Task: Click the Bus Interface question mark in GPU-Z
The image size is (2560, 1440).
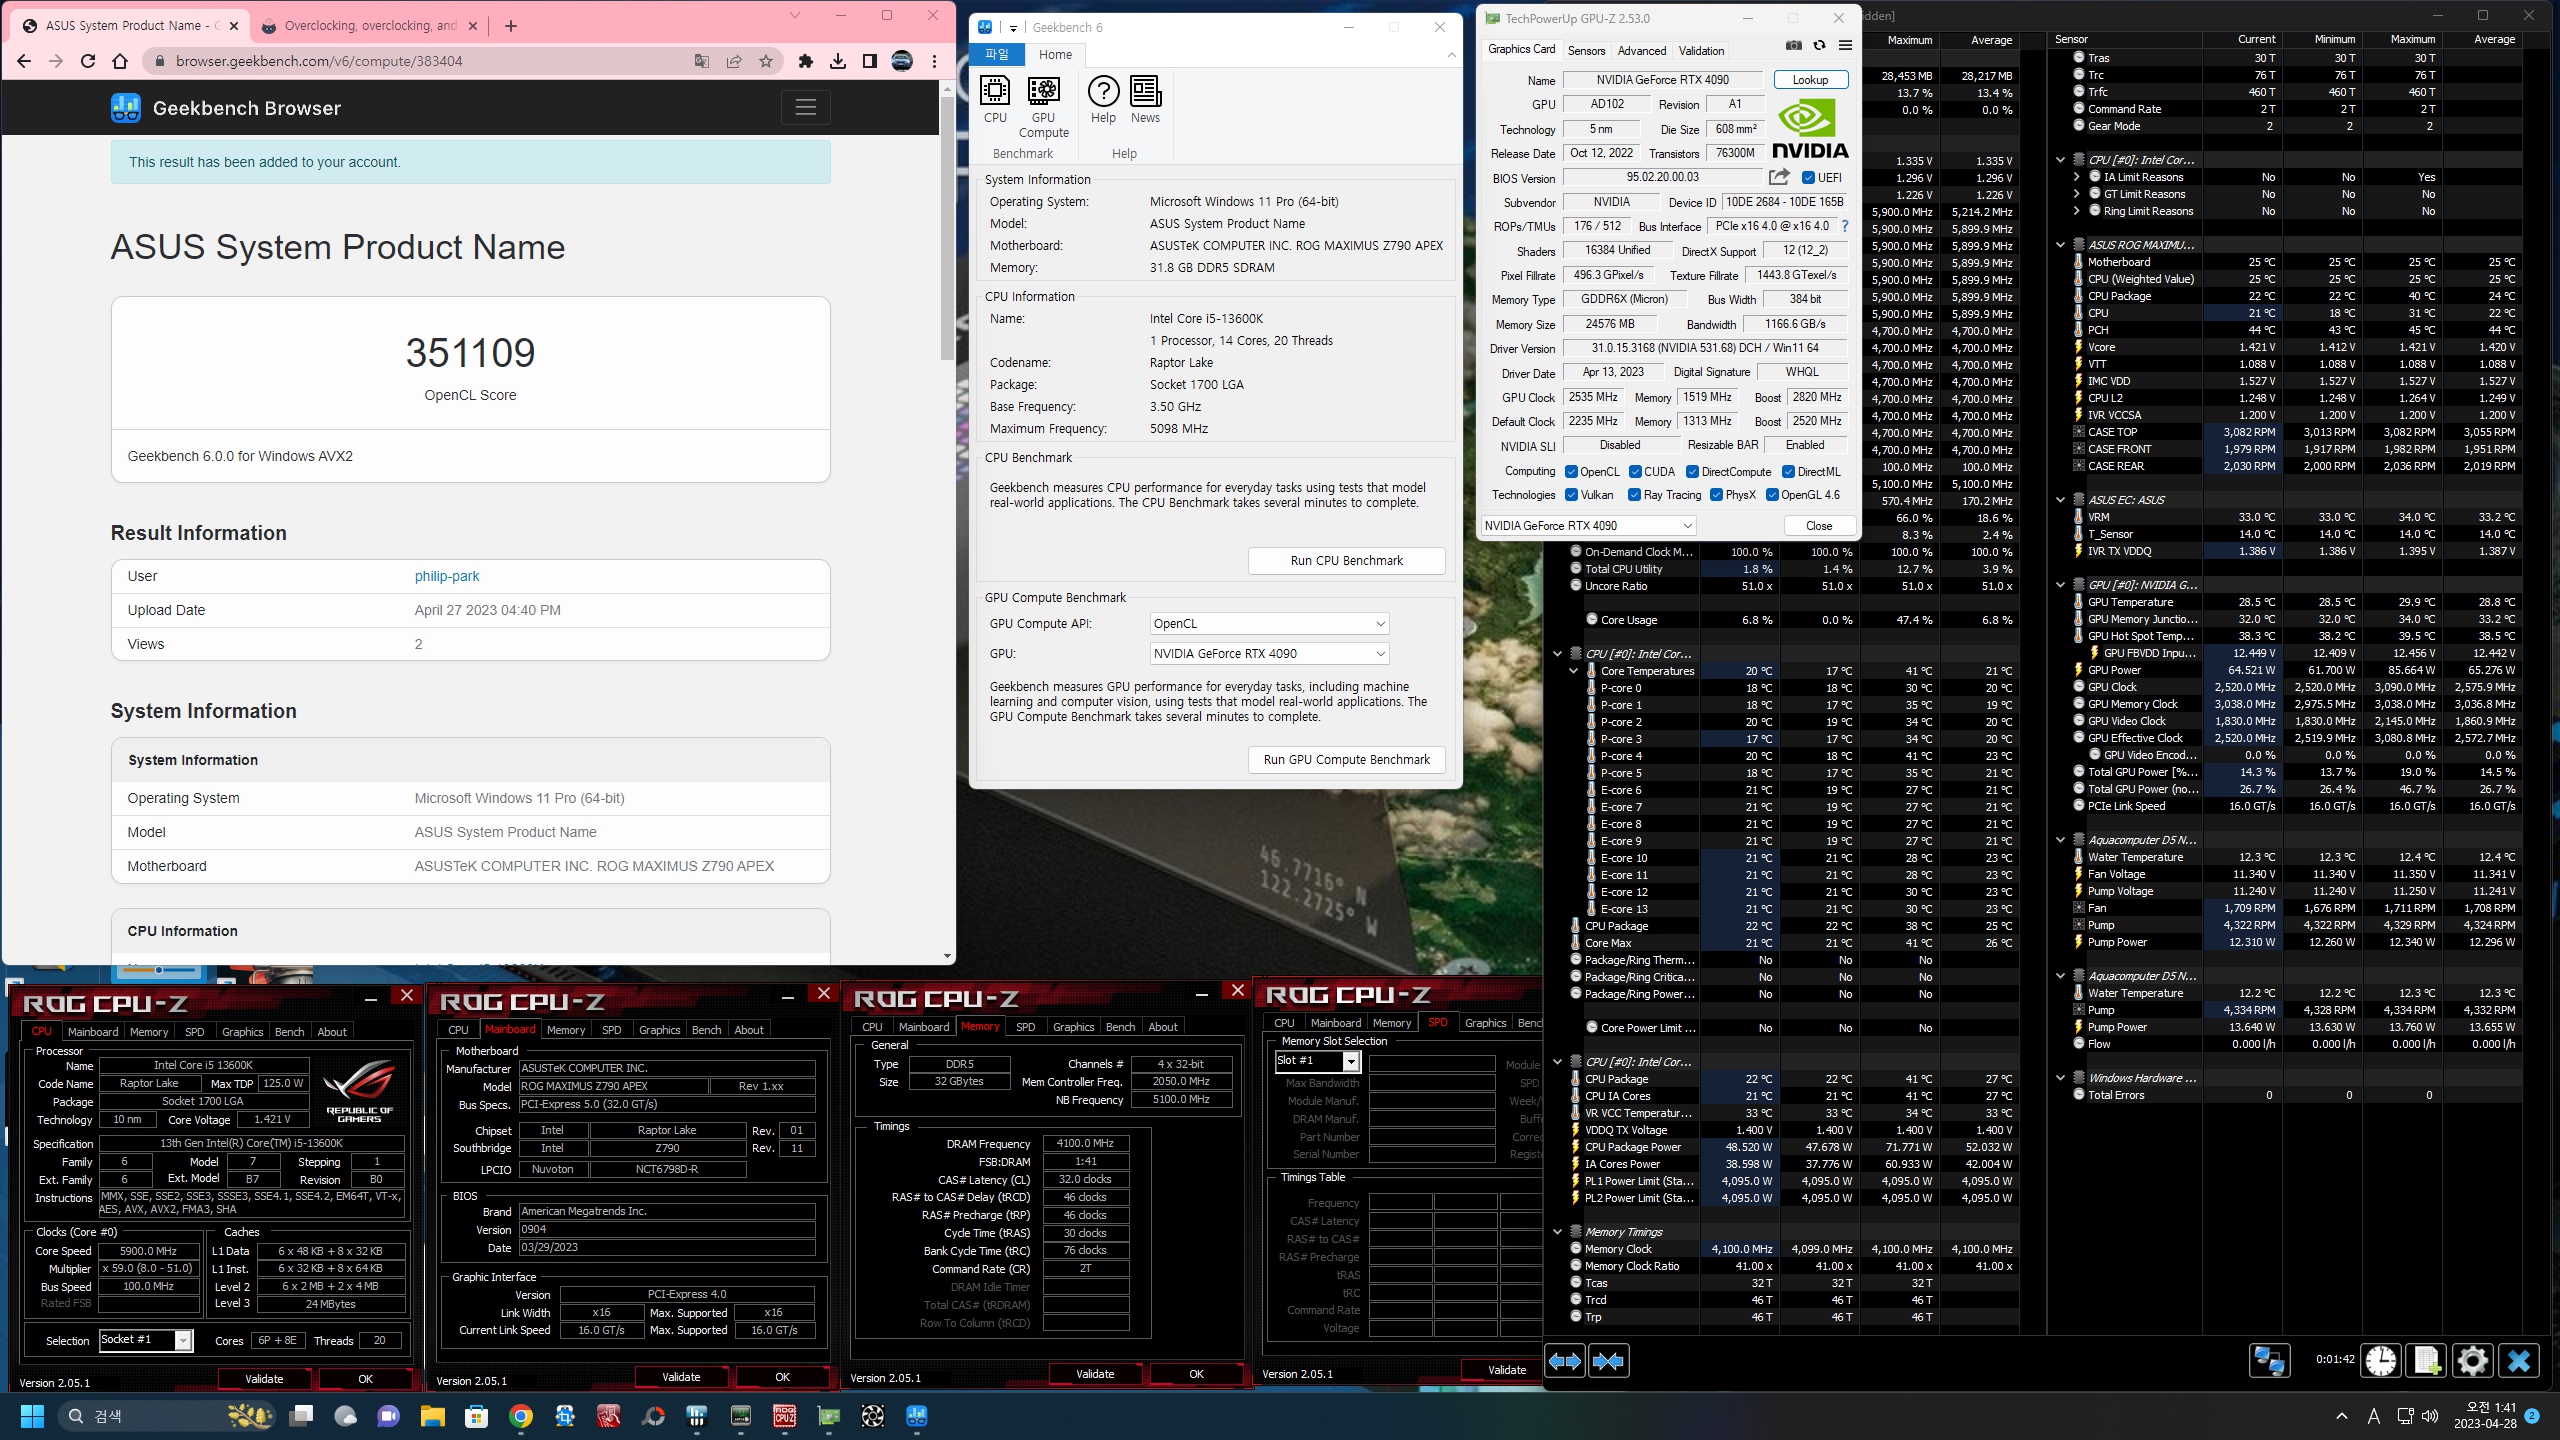Action: [x=1845, y=226]
